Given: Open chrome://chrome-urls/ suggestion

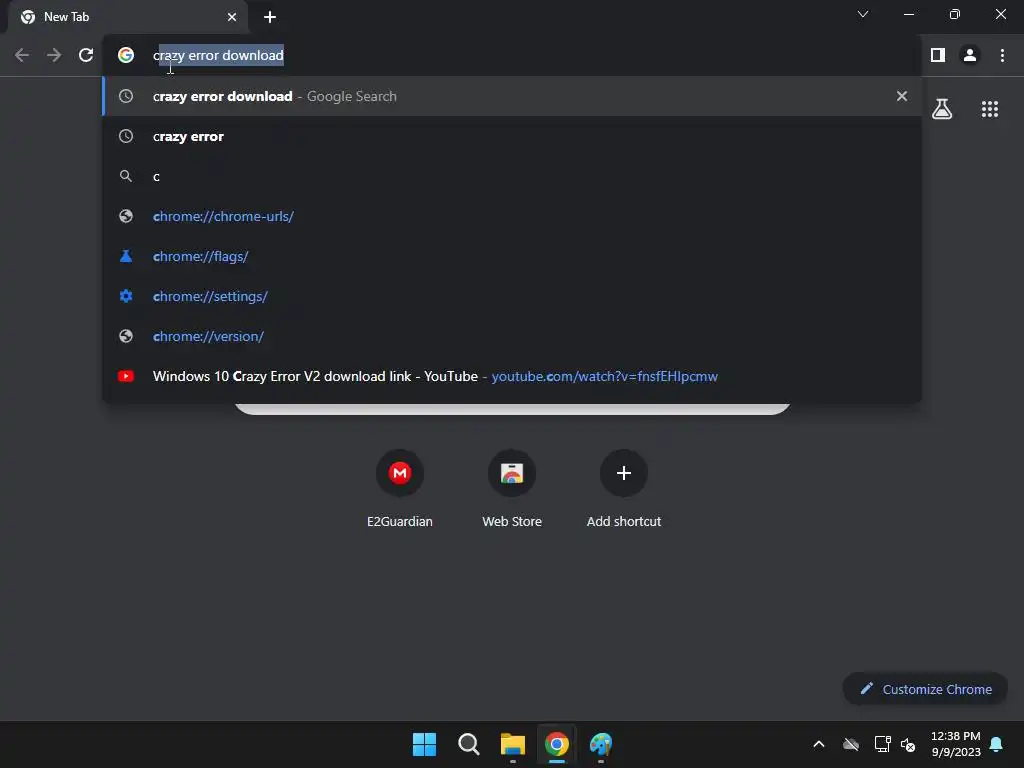Looking at the screenshot, I should pos(512,216).
